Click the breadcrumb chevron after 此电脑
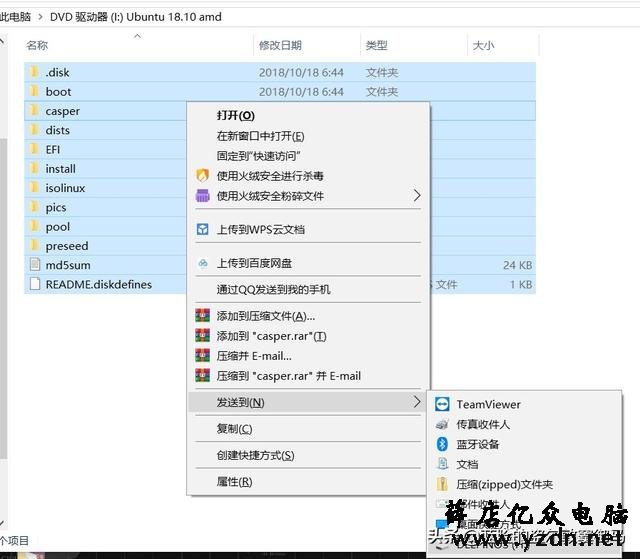640x559 pixels. click(x=40, y=17)
